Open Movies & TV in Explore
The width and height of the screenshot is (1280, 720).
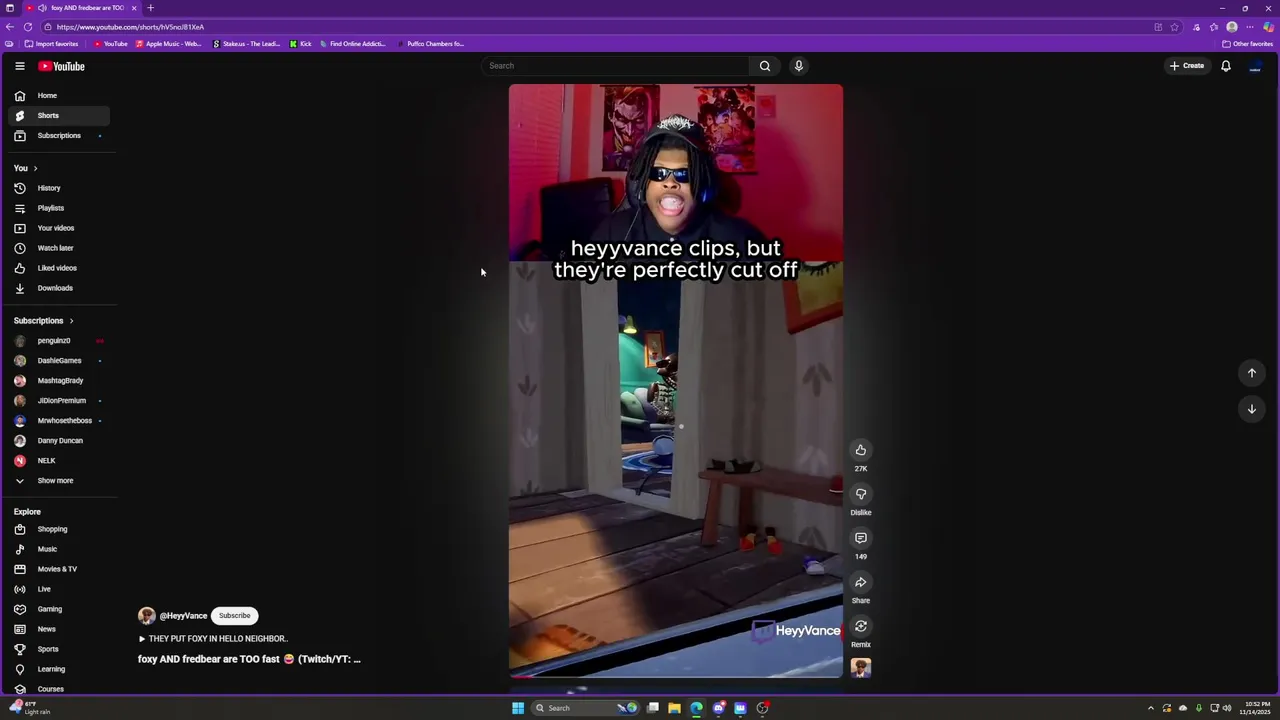(60, 569)
